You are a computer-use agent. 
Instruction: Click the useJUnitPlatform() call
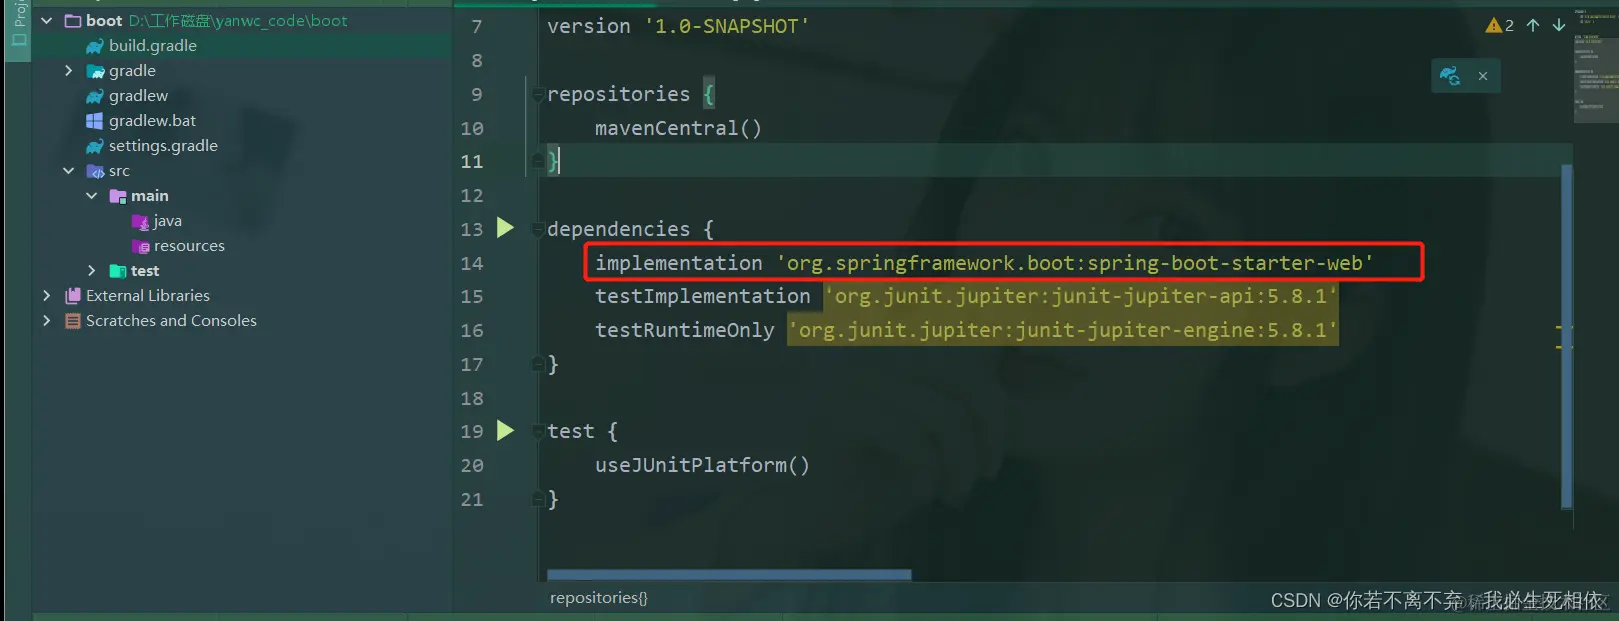702,465
